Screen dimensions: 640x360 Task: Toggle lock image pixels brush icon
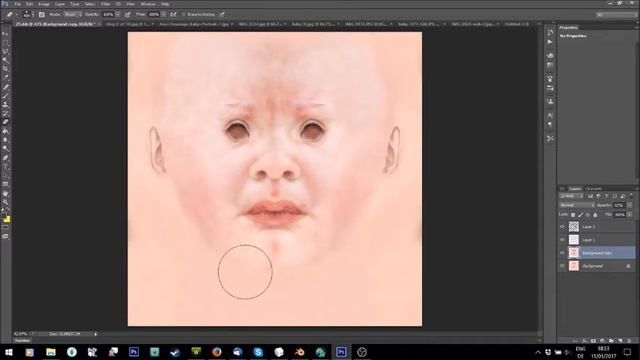580,215
